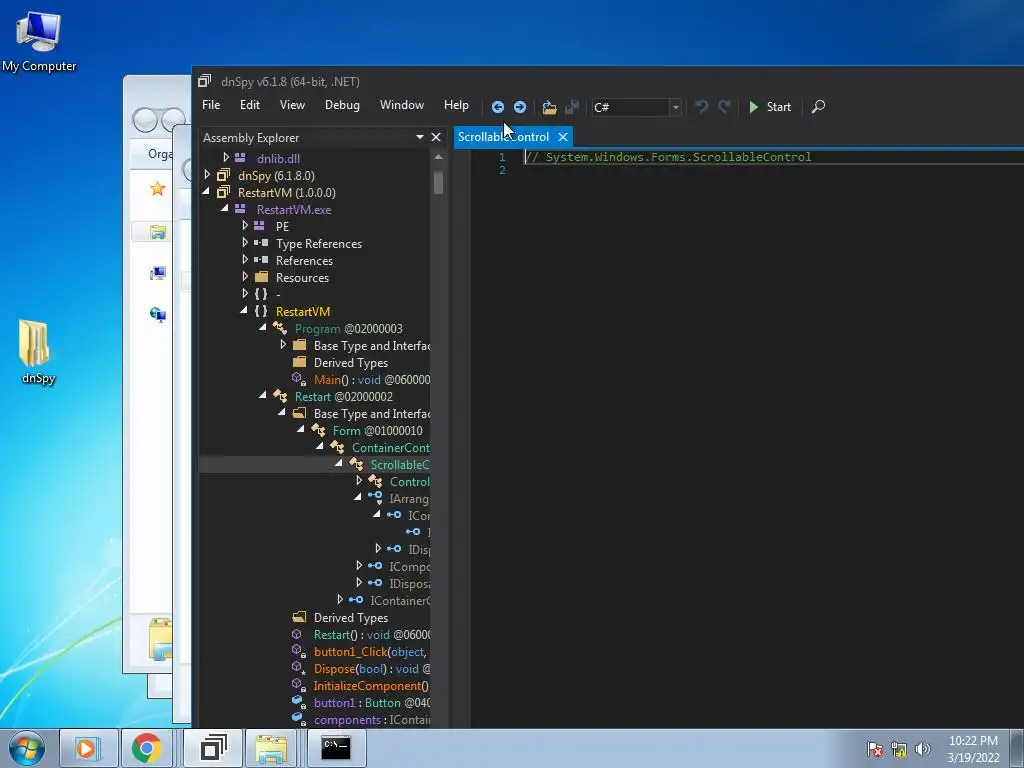1024x768 pixels.
Task: Select the ContainerControl tree node
Action: pyautogui.click(x=391, y=447)
